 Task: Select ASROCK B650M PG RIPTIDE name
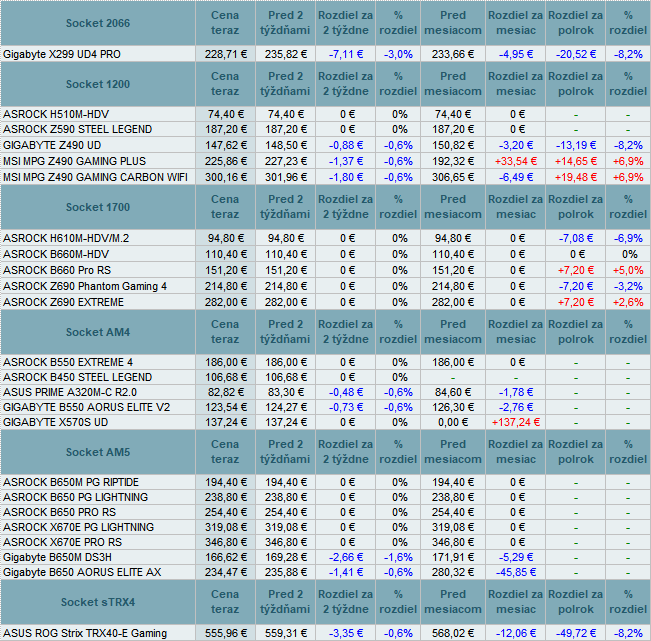(x=71, y=482)
